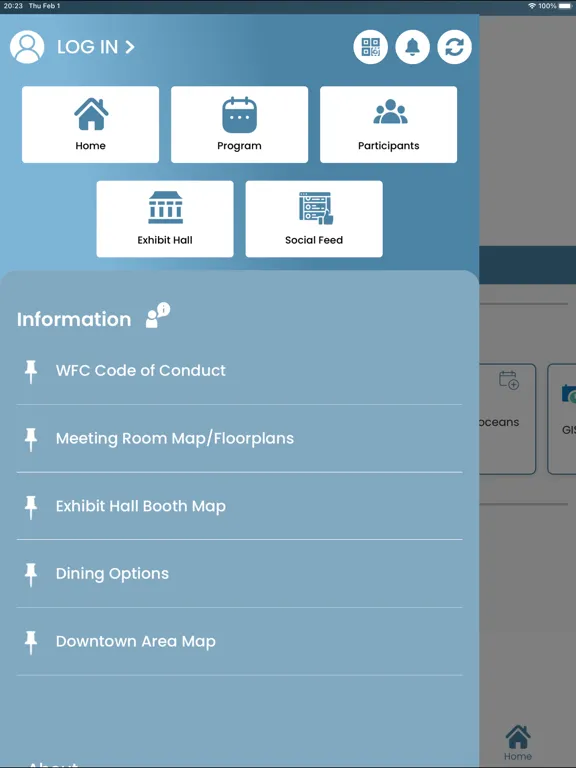The height and width of the screenshot is (768, 576).
Task: Tap the user profile avatar icon
Action: coord(27,47)
